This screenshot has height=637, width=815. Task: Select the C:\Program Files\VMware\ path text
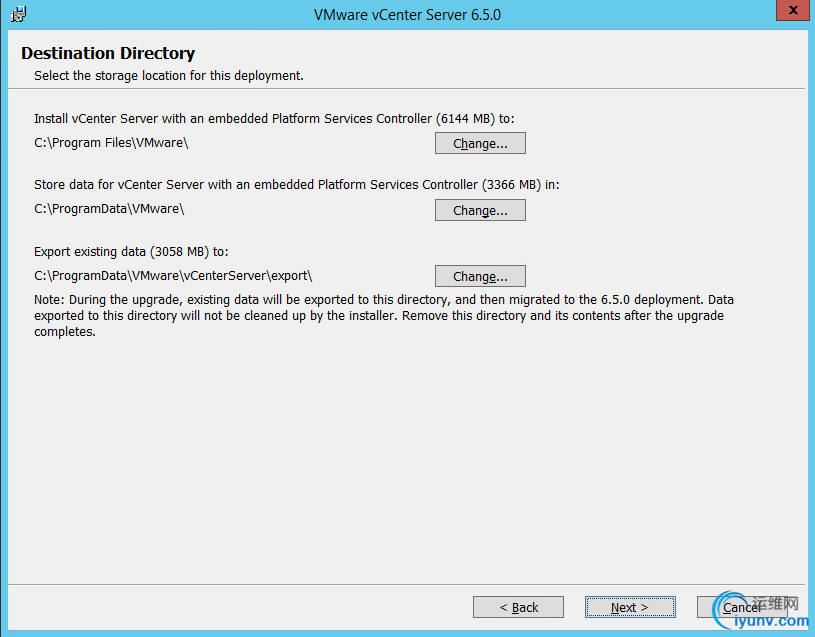[111, 143]
